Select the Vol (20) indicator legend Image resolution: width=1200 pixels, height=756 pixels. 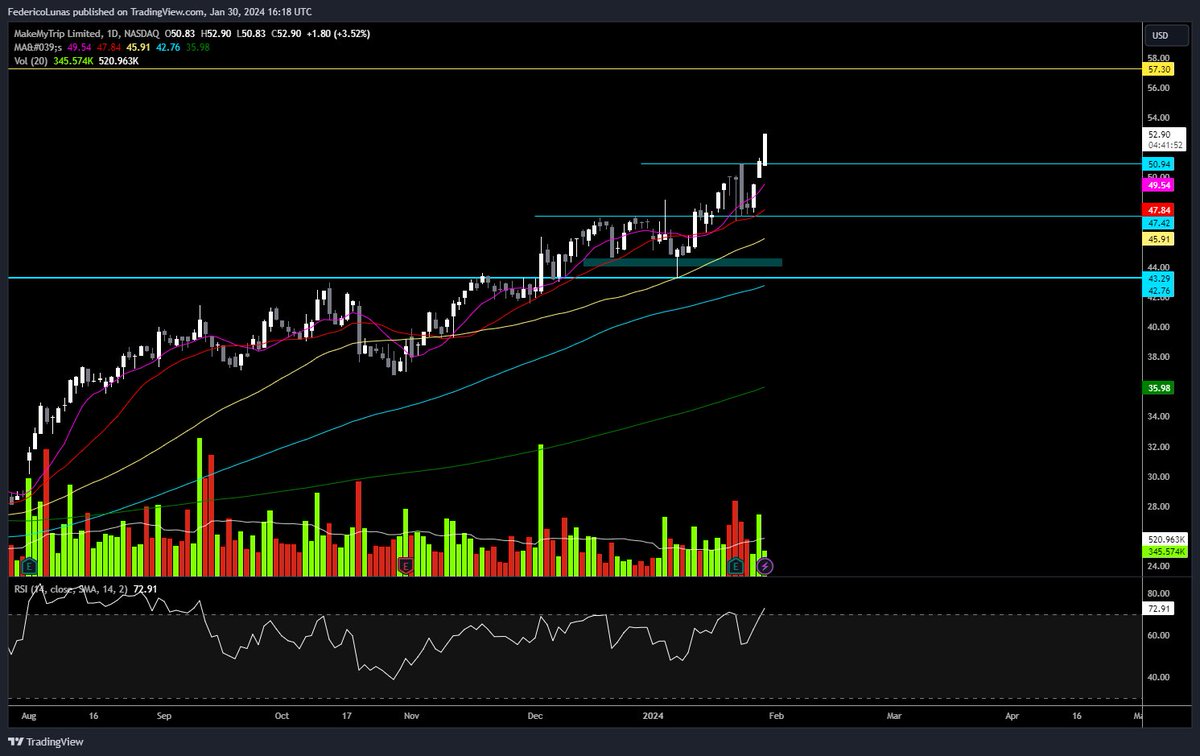[33, 61]
